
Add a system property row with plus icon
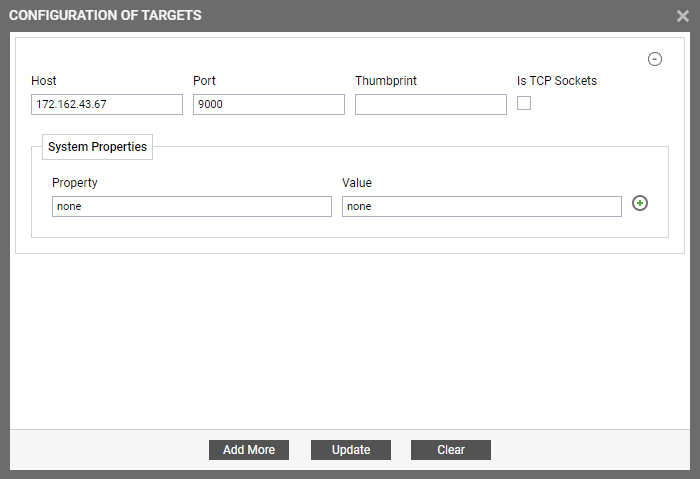[640, 203]
